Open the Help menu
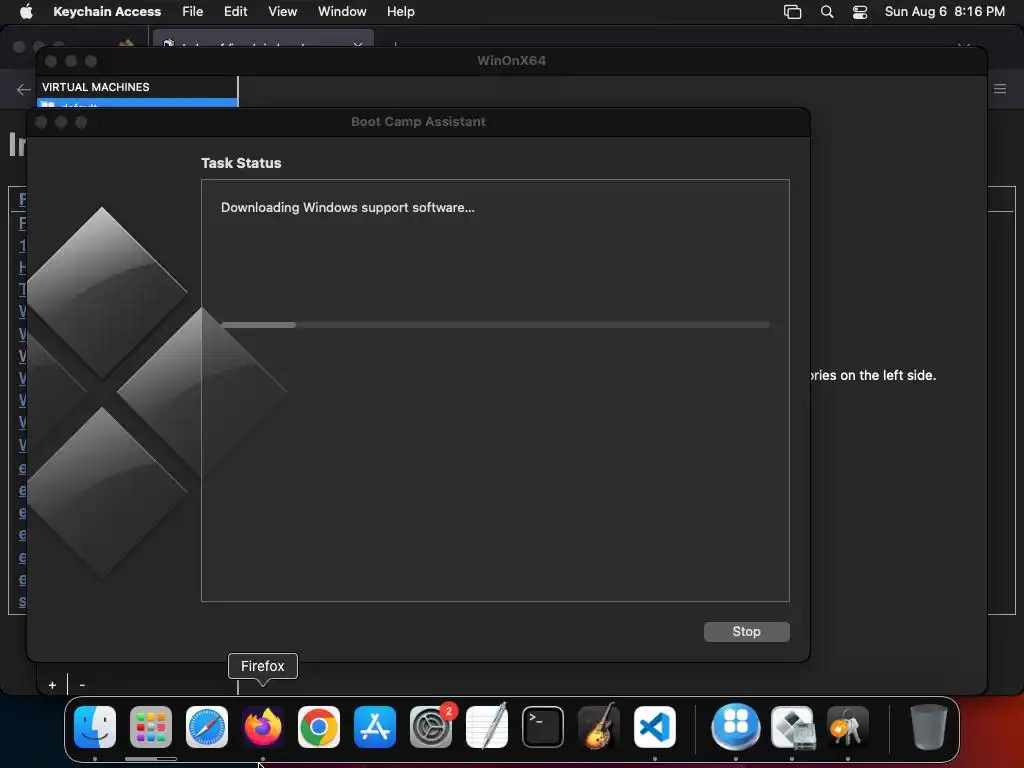The image size is (1024, 768). 400,12
